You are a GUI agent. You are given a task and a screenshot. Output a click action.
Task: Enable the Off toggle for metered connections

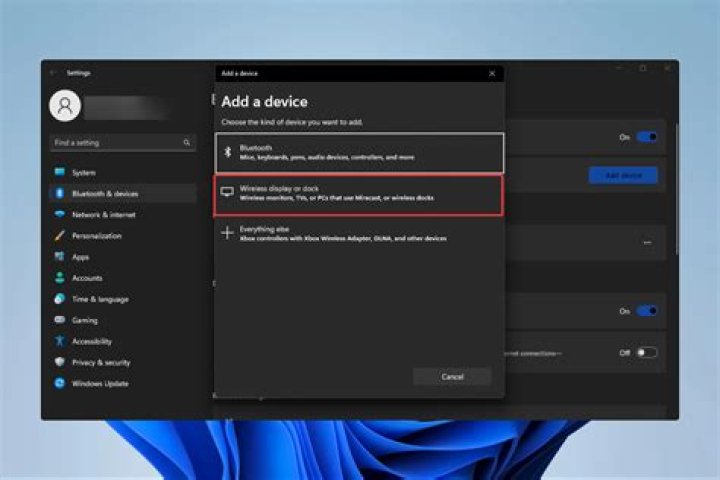pos(646,352)
